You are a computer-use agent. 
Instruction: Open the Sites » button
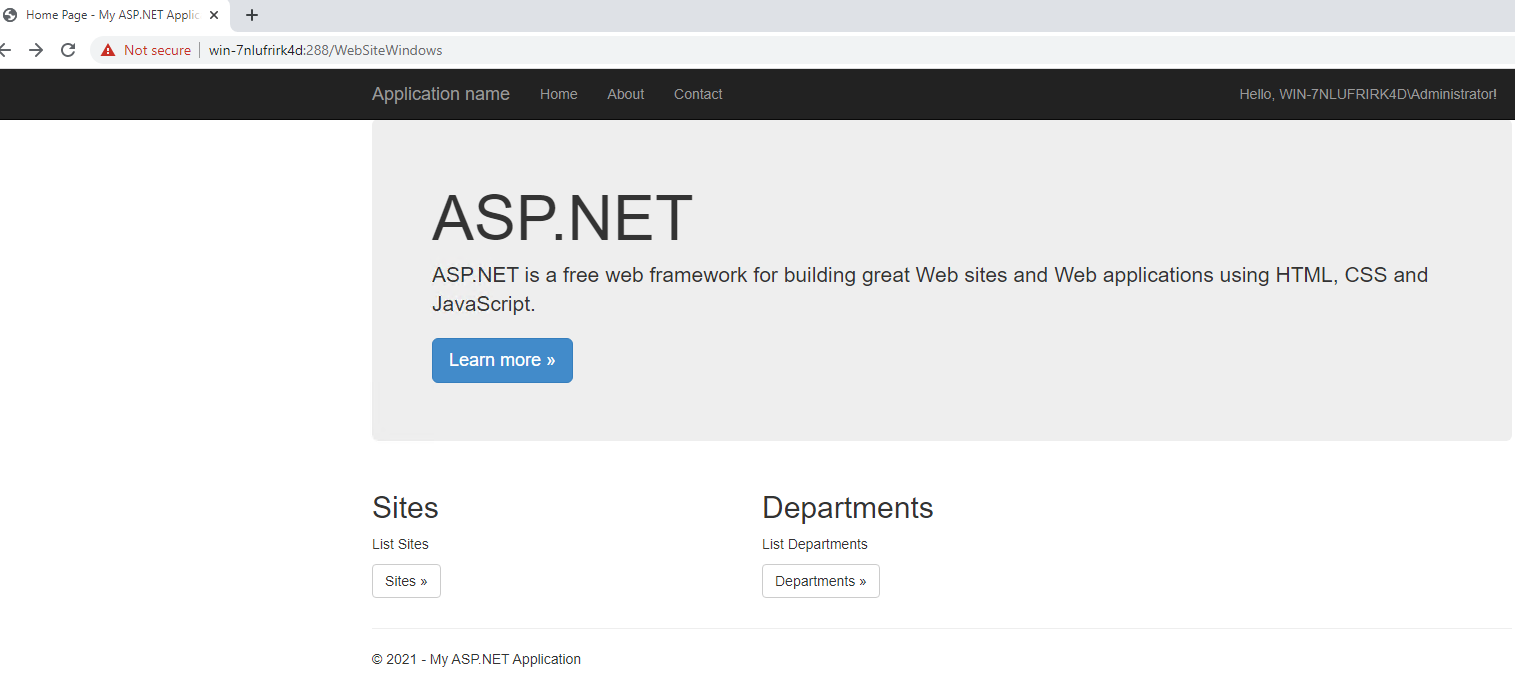pyautogui.click(x=406, y=581)
